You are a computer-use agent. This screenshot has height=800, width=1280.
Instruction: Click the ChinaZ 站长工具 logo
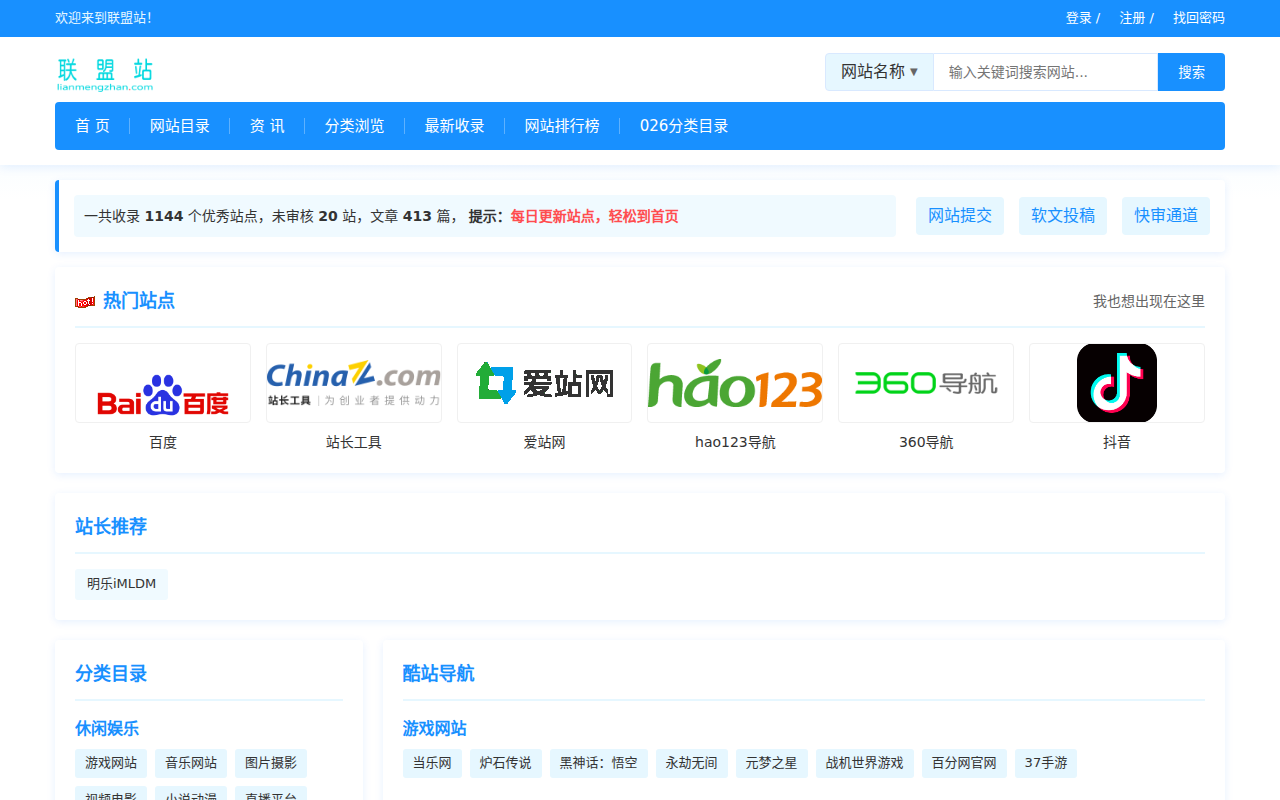click(354, 383)
